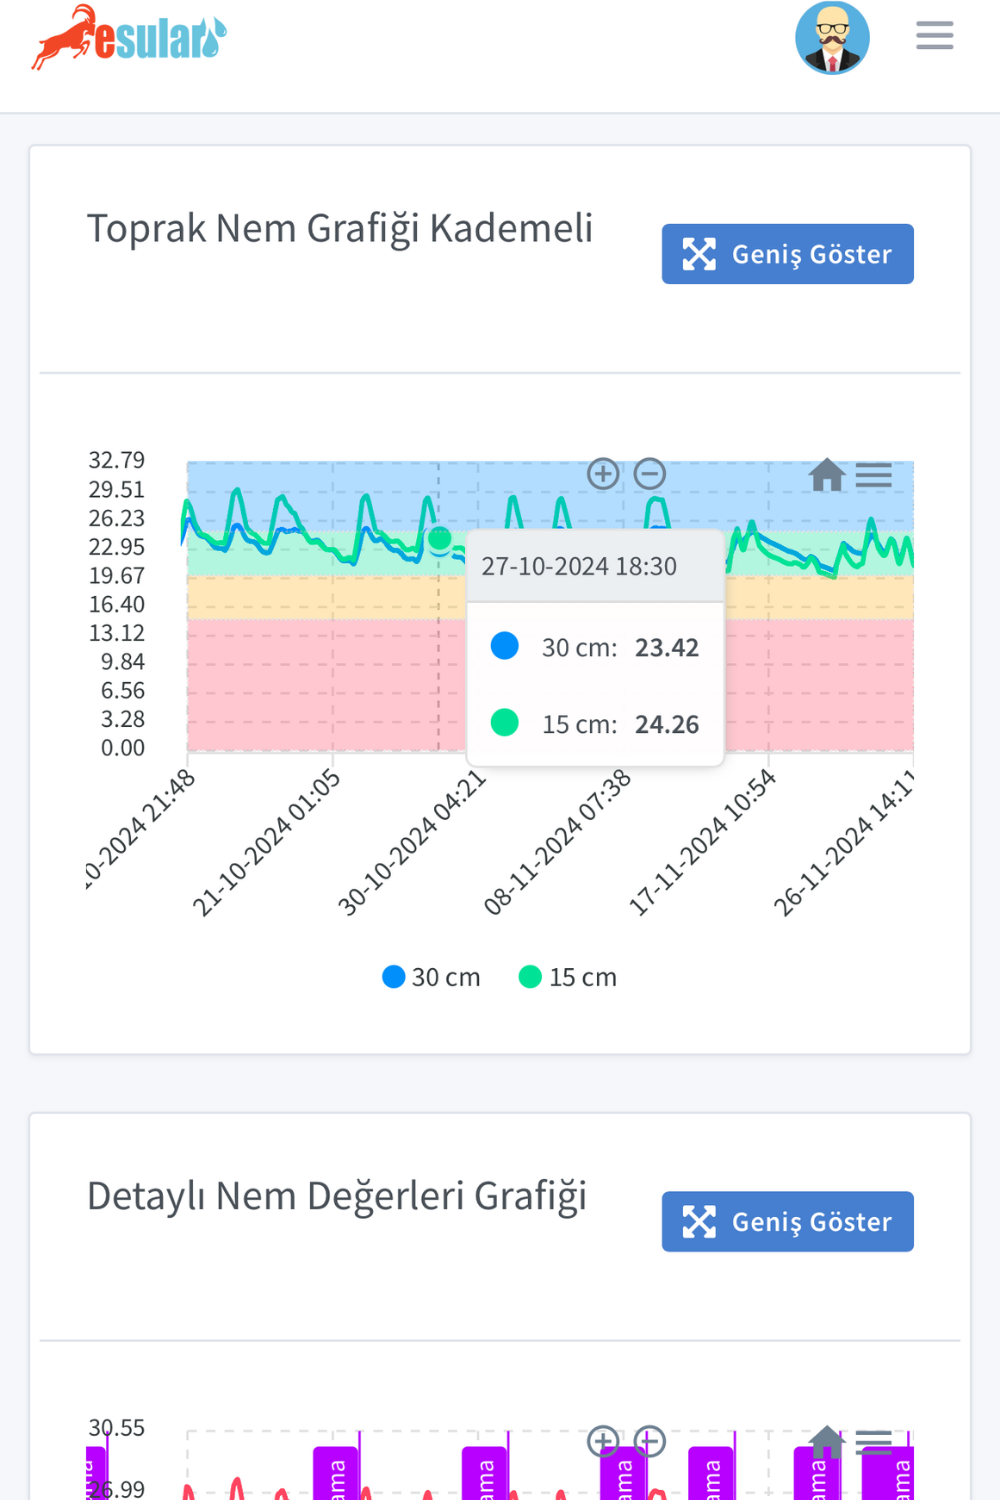Reset Toprak Nem chart view with home icon

tap(827, 476)
